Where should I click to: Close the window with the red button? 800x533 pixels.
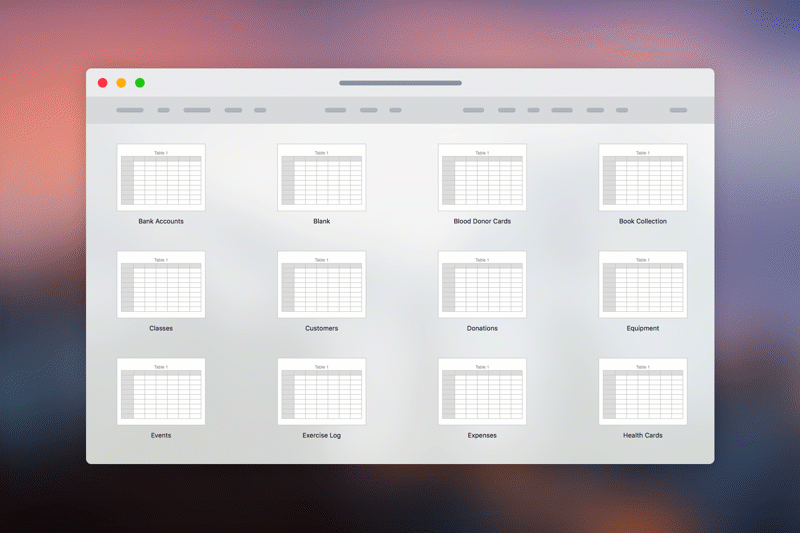coord(103,83)
